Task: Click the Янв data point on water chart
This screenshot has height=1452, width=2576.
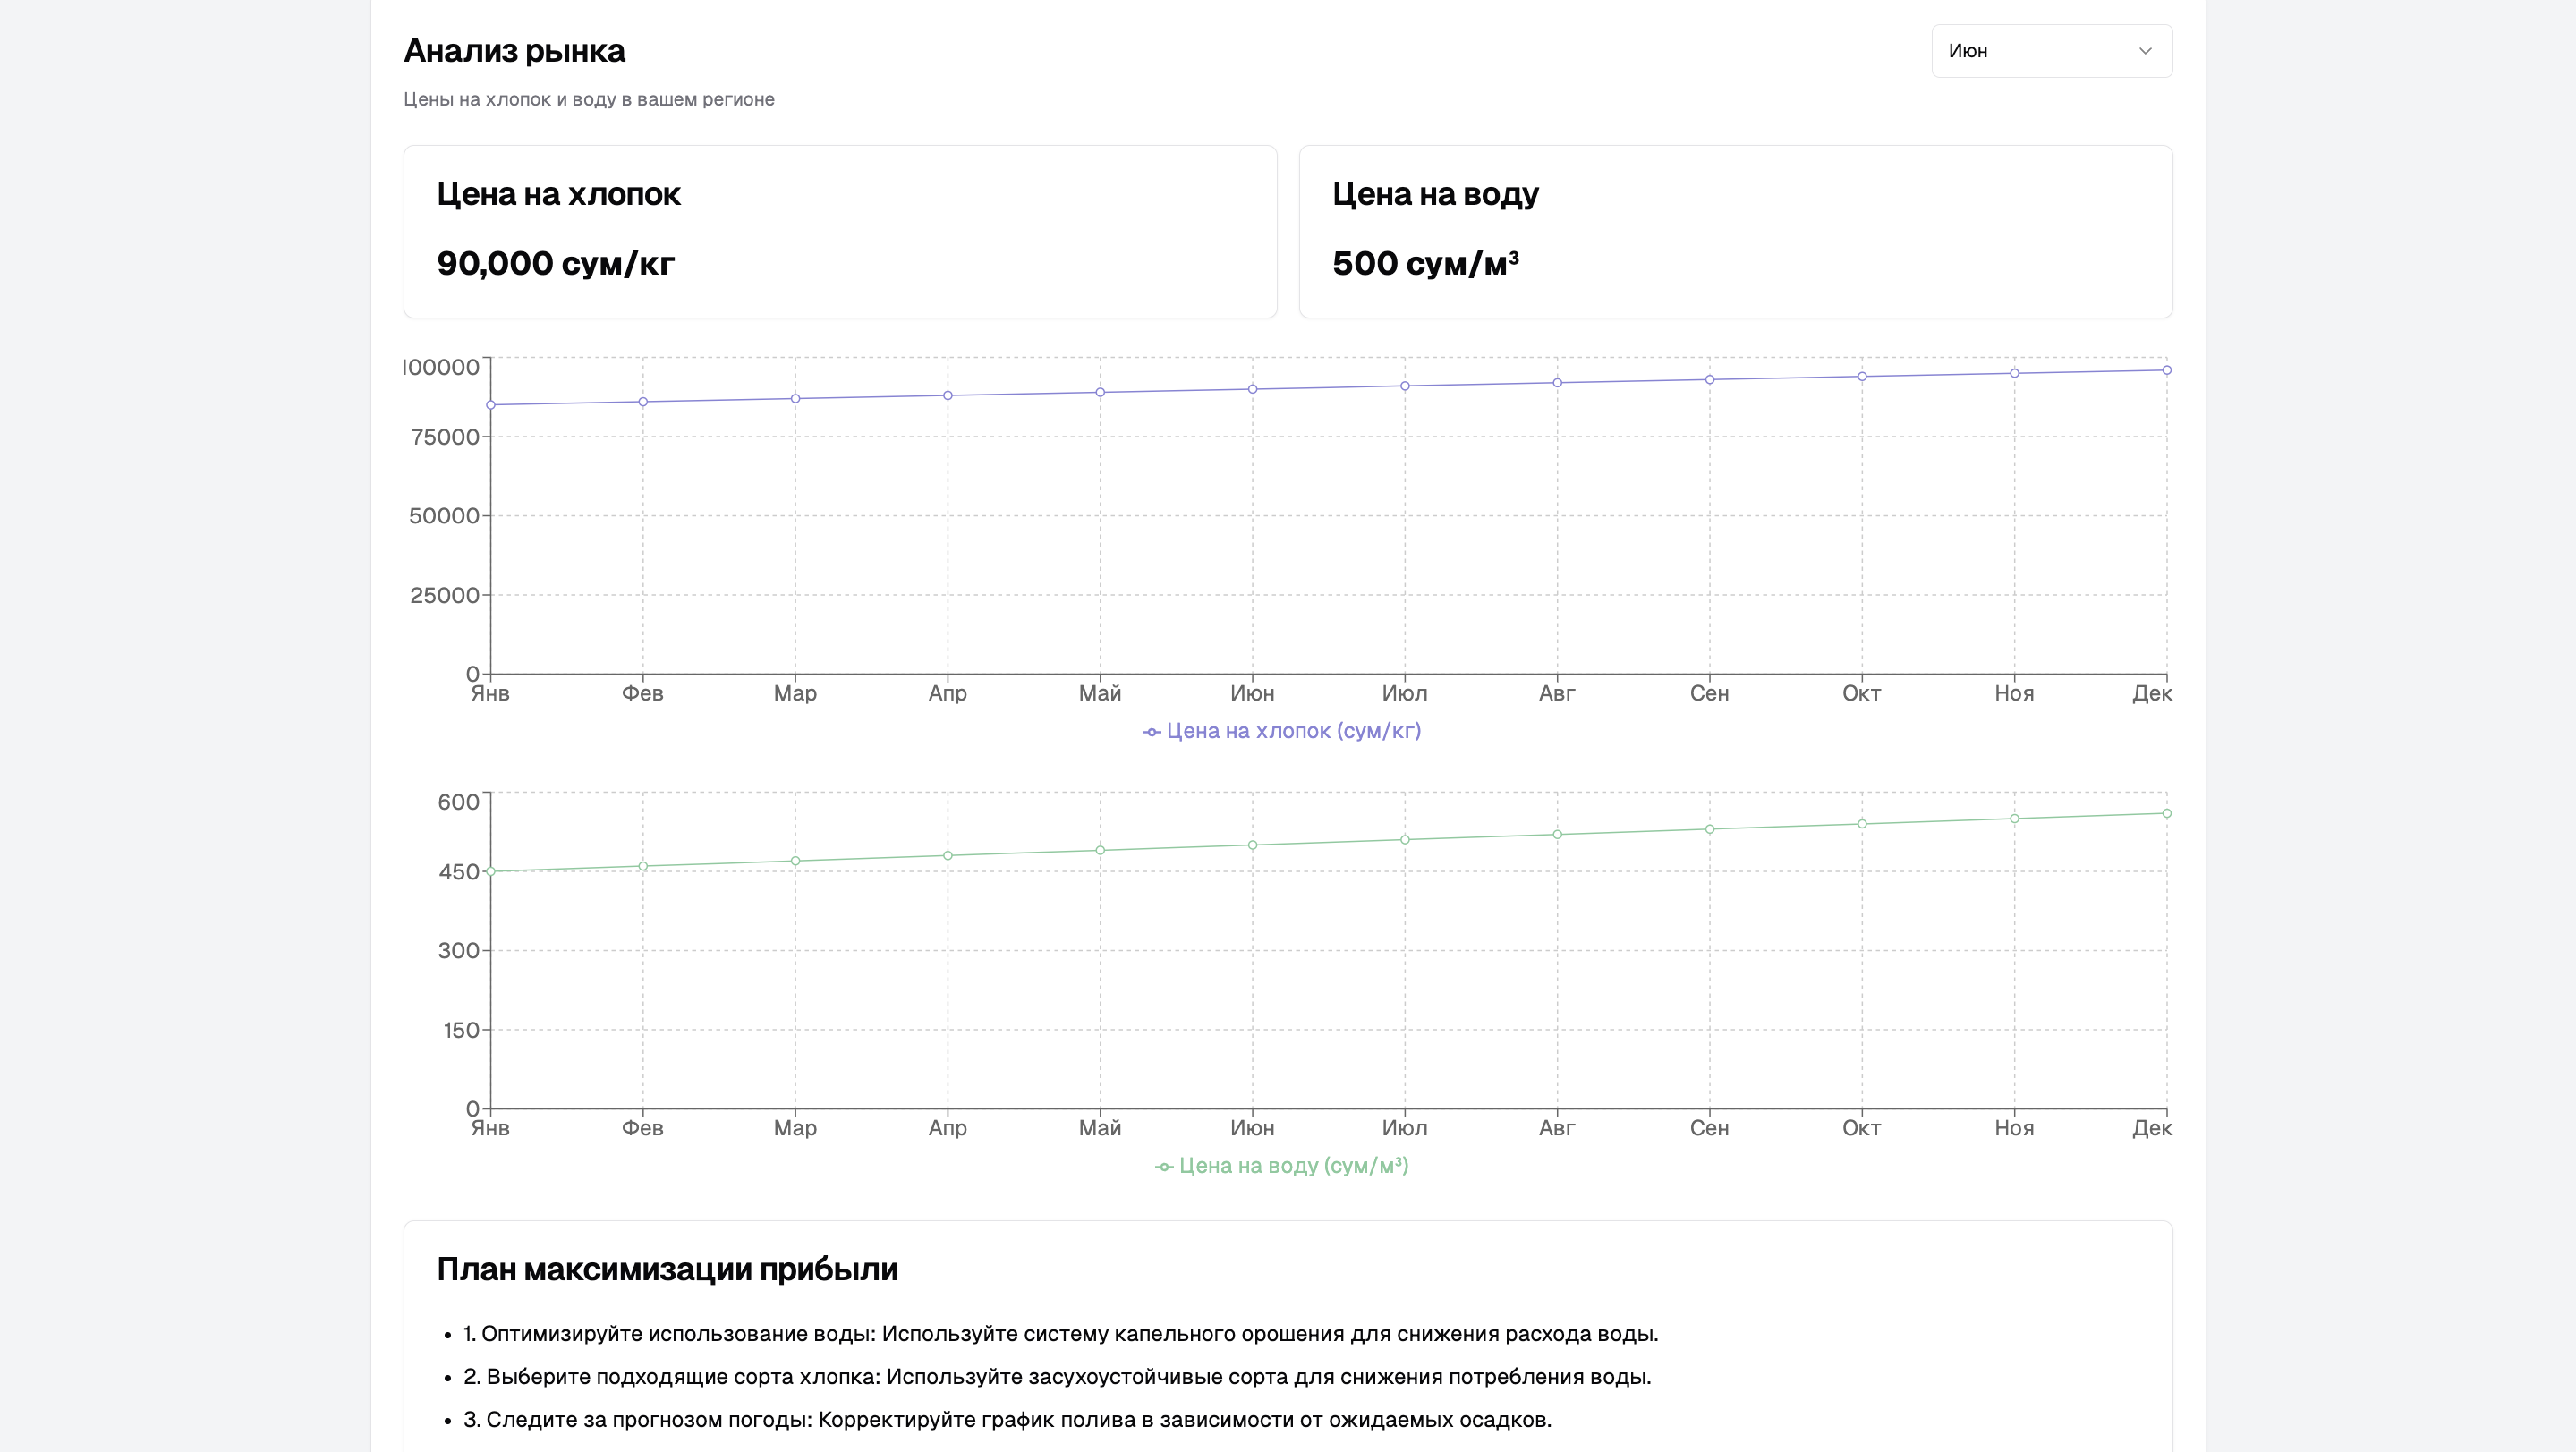Action: 491,872
